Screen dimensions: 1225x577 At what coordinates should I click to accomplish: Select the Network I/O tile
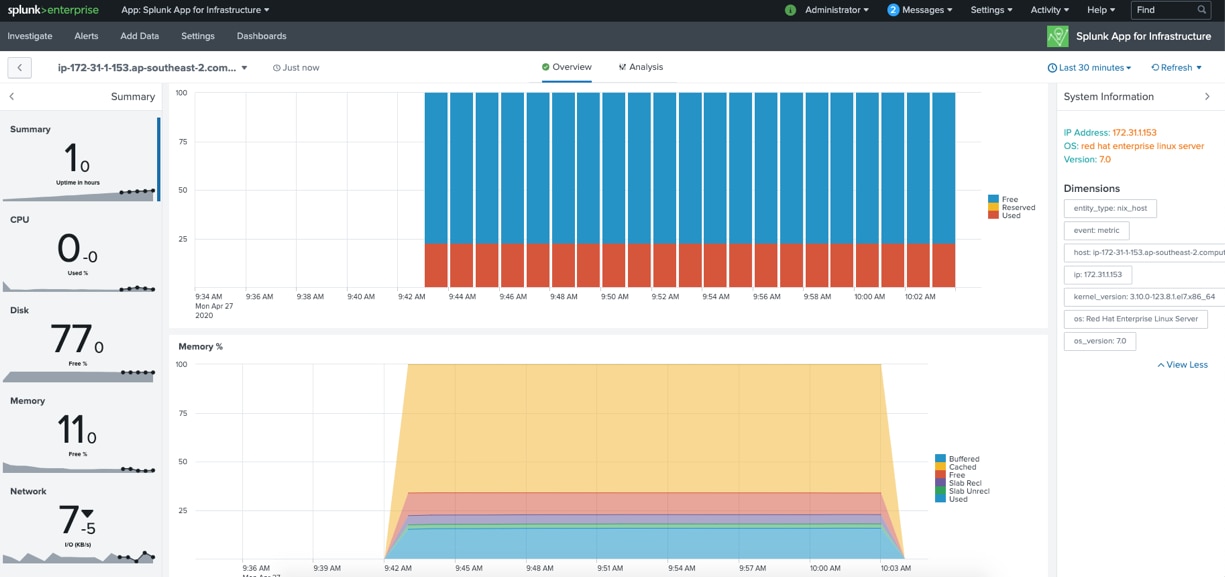pos(80,523)
